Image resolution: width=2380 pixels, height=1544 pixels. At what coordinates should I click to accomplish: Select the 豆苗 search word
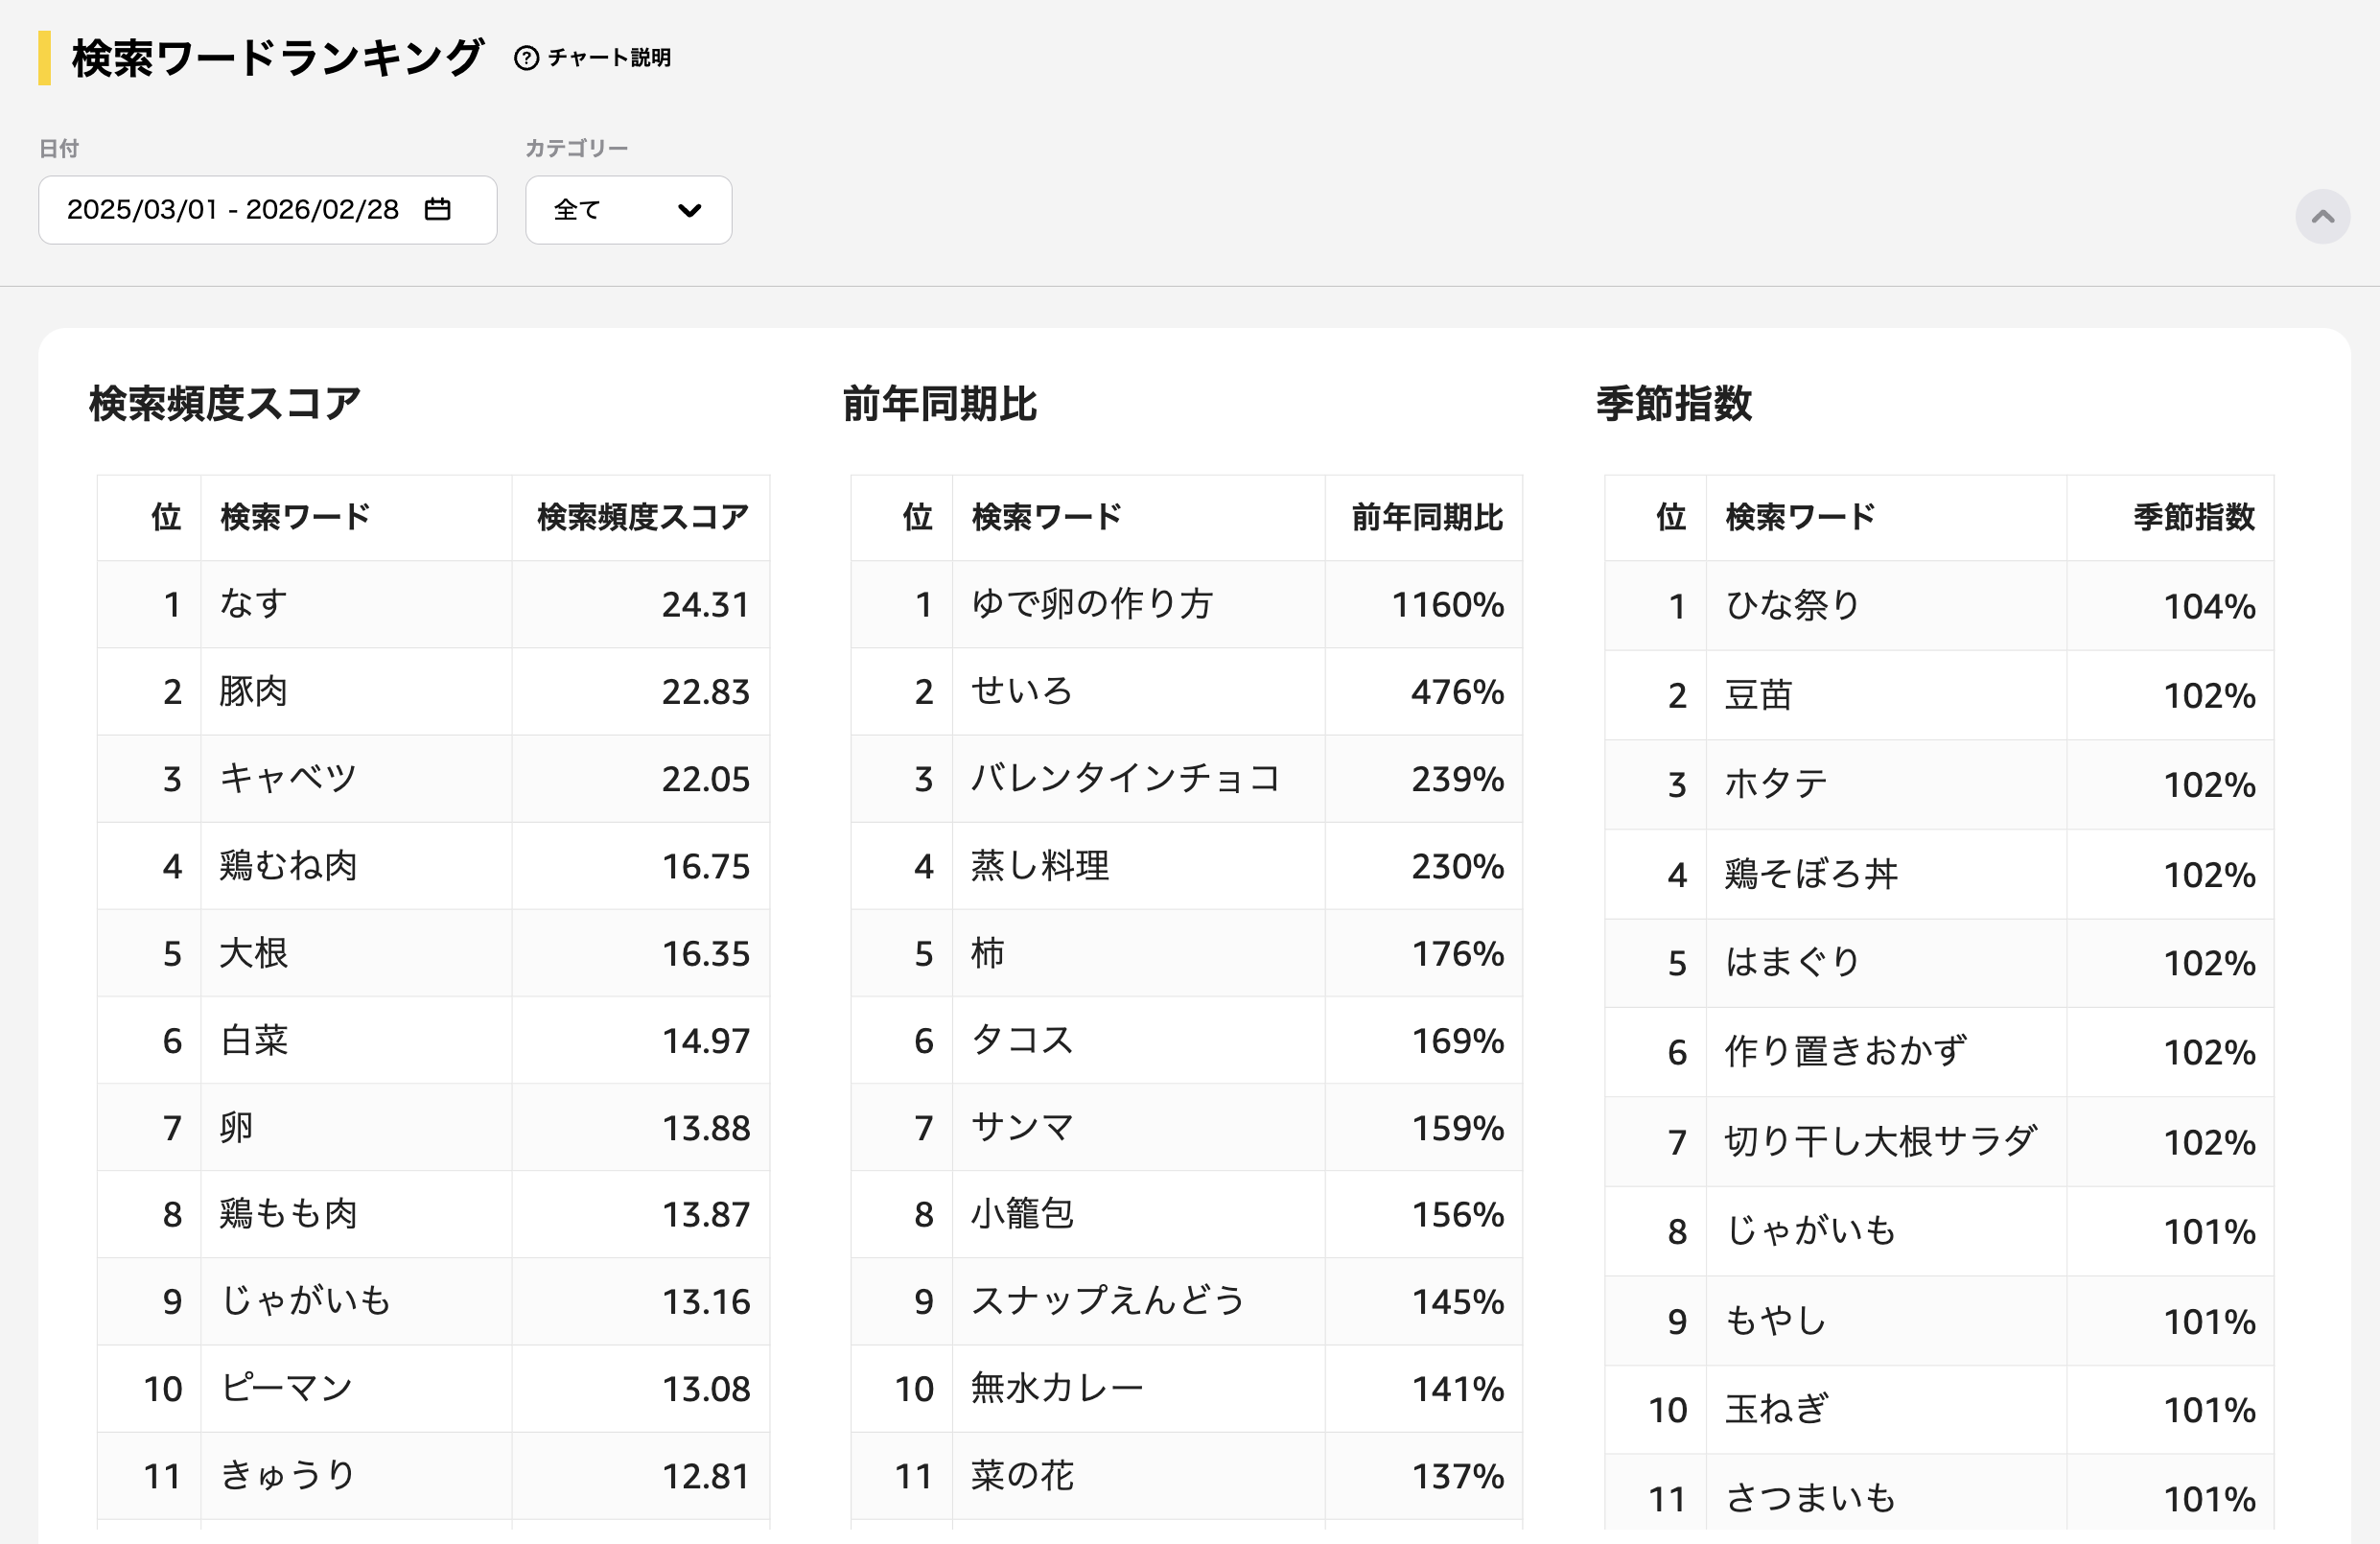[x=1759, y=695]
